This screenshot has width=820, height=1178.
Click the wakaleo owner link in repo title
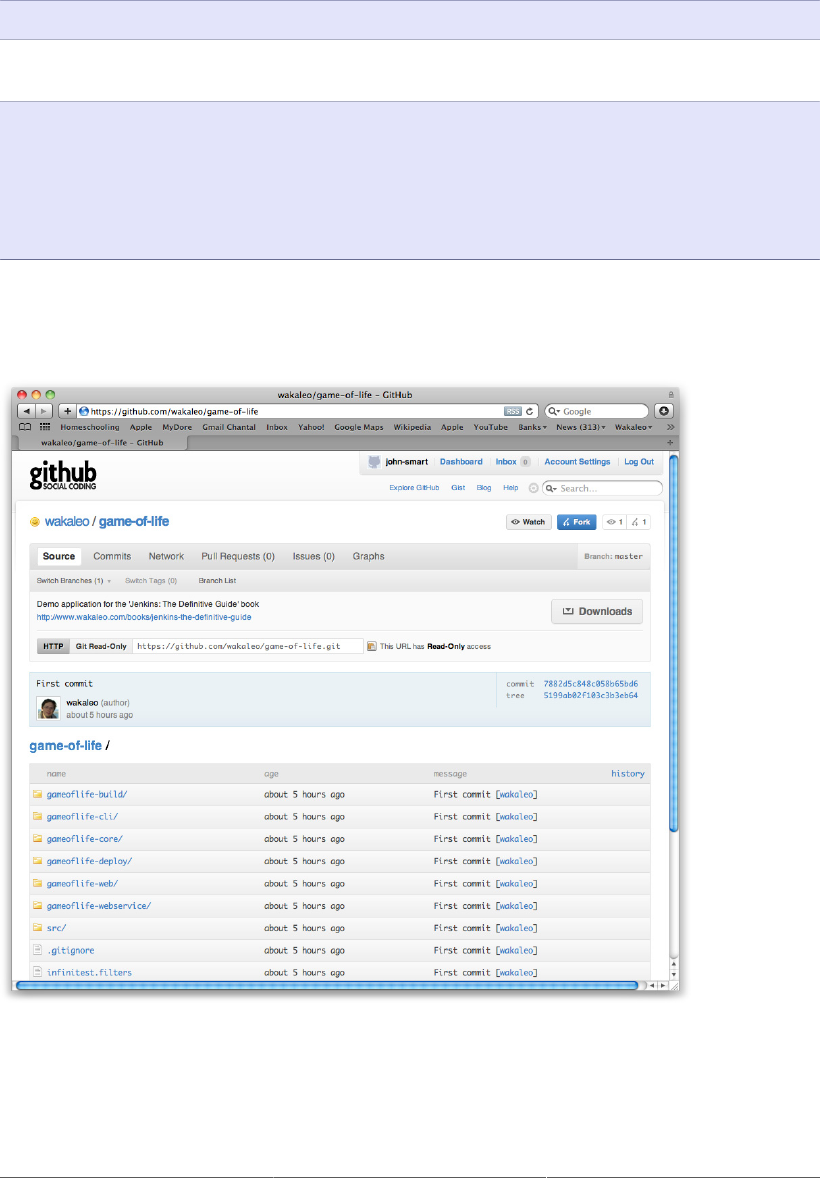point(67,522)
